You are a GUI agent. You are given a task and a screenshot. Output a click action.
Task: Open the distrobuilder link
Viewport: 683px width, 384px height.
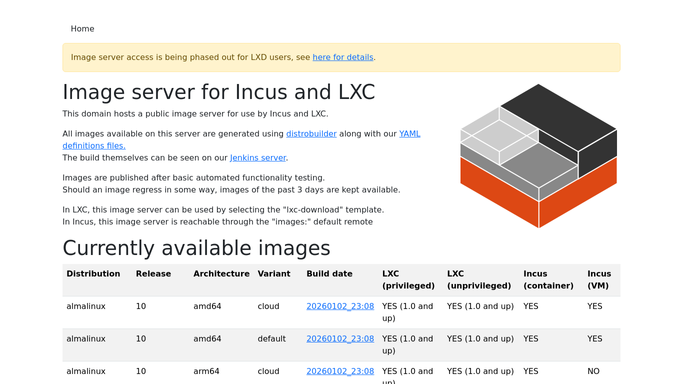coord(311,134)
